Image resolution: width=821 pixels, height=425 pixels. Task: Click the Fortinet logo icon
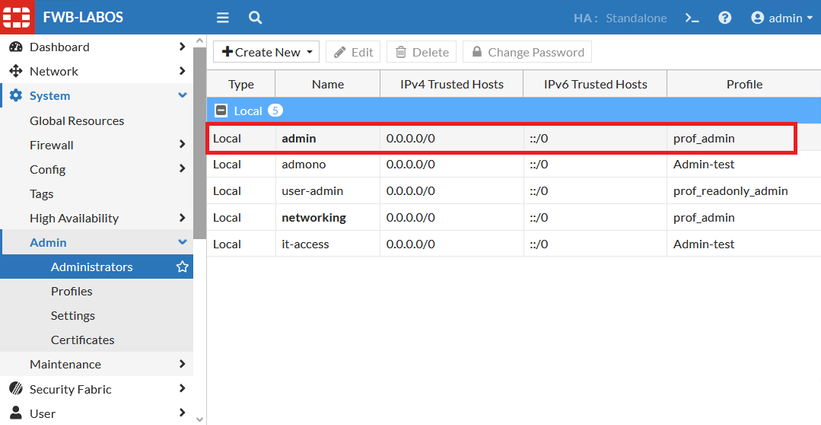point(17,17)
